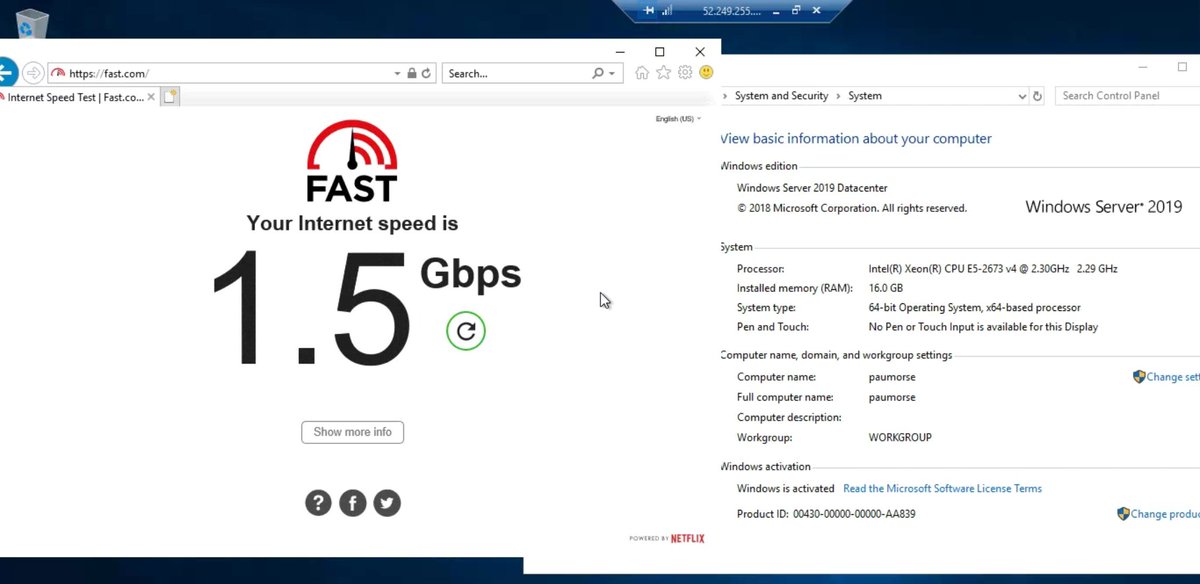This screenshot has height=584, width=1200.
Task: Click the 1.5 speed result number
Action: pos(311,307)
